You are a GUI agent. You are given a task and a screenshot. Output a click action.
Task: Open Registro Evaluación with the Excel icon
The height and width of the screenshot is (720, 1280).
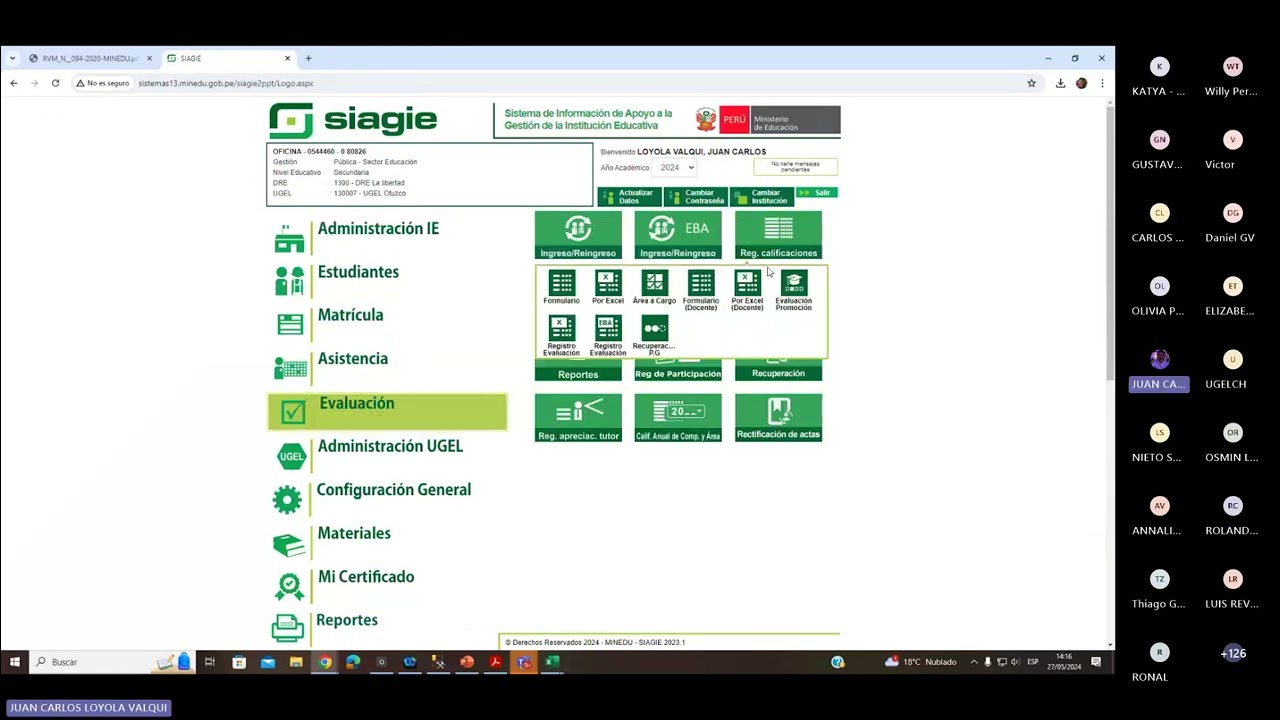click(x=561, y=335)
